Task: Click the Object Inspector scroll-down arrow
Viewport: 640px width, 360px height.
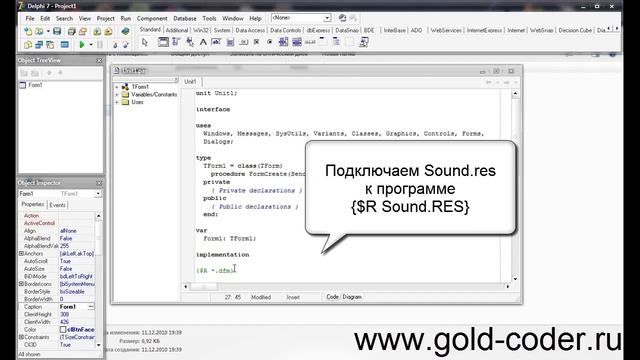Action: point(99,345)
